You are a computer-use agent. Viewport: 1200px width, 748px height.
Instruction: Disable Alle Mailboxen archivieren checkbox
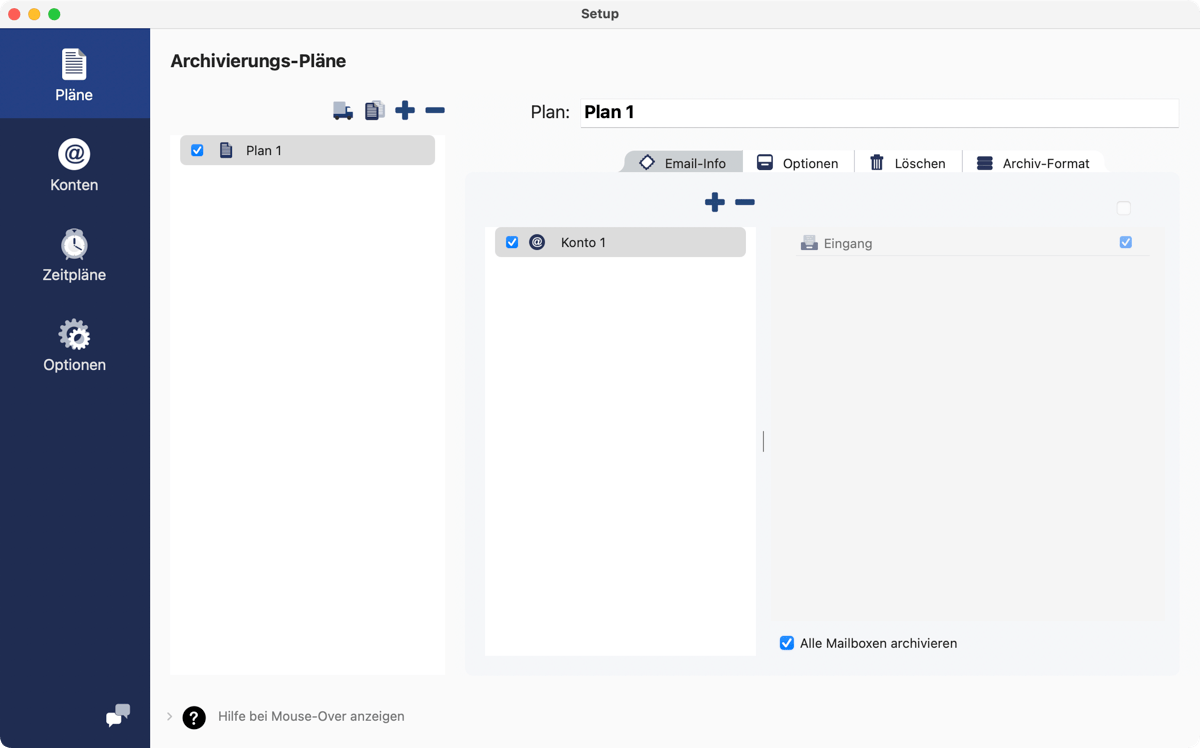pos(787,643)
